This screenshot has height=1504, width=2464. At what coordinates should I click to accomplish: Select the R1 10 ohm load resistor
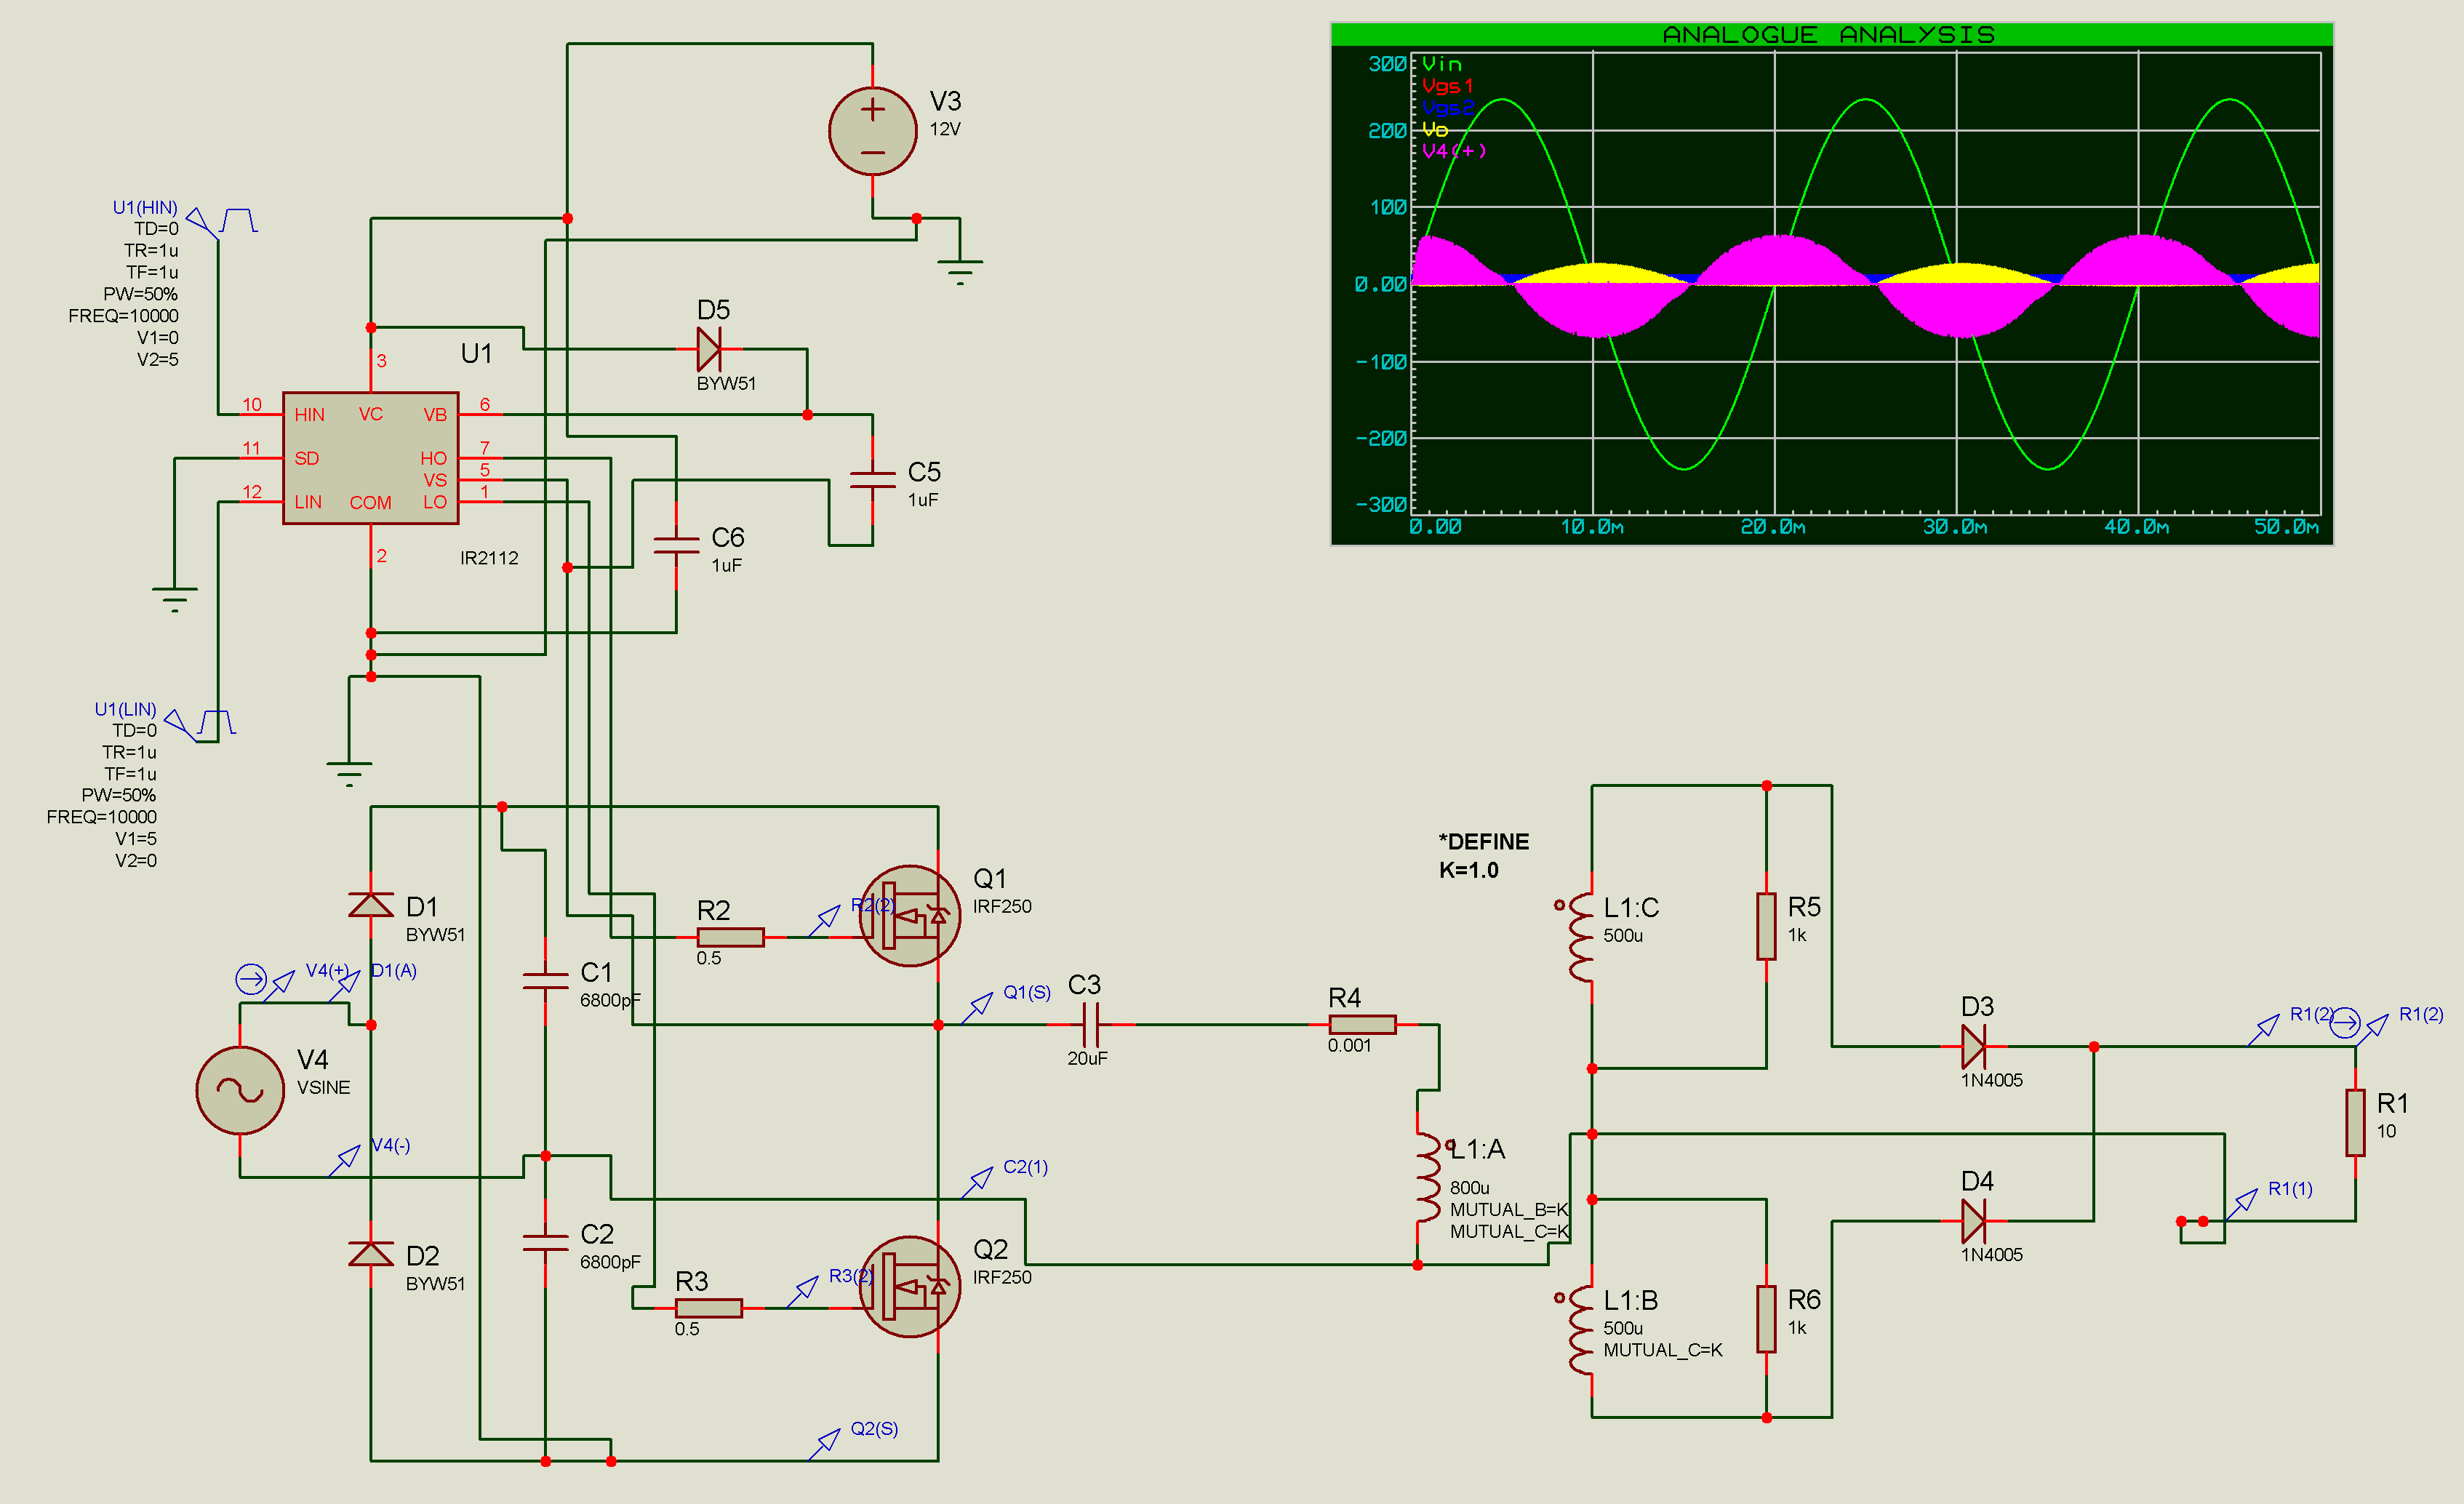click(x=2355, y=1123)
